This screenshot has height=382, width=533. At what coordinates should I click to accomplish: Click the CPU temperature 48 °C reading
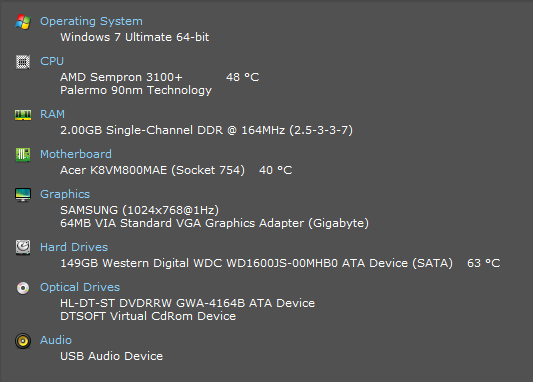click(243, 77)
